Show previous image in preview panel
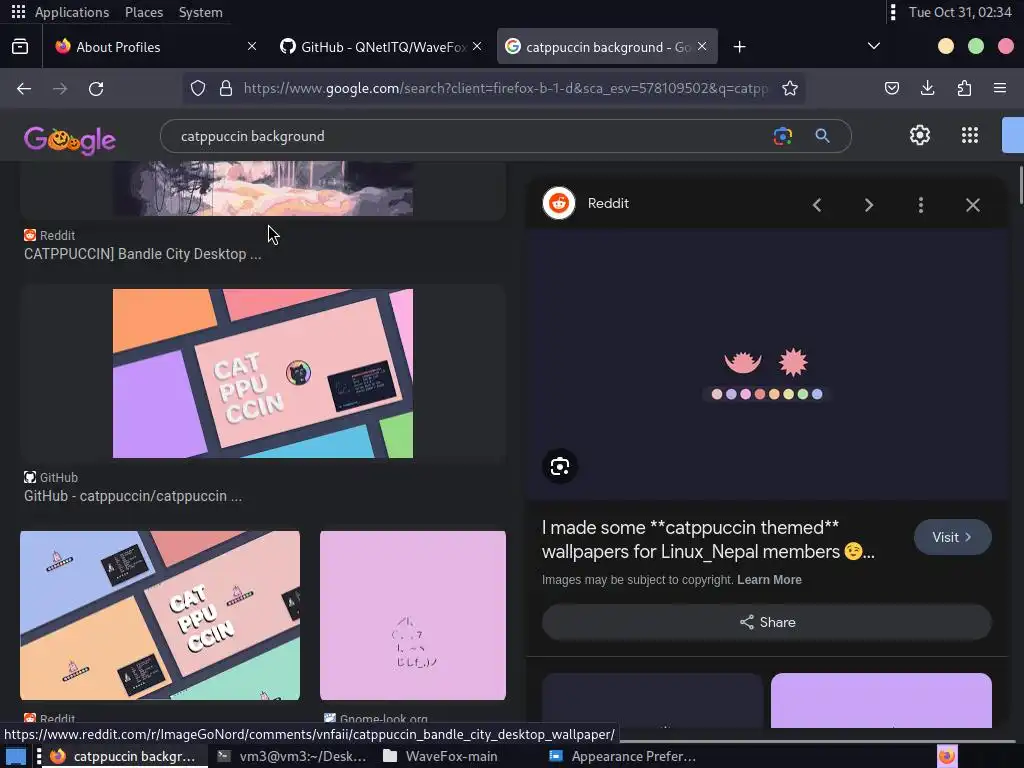Image resolution: width=1024 pixels, height=768 pixels. 816,205
